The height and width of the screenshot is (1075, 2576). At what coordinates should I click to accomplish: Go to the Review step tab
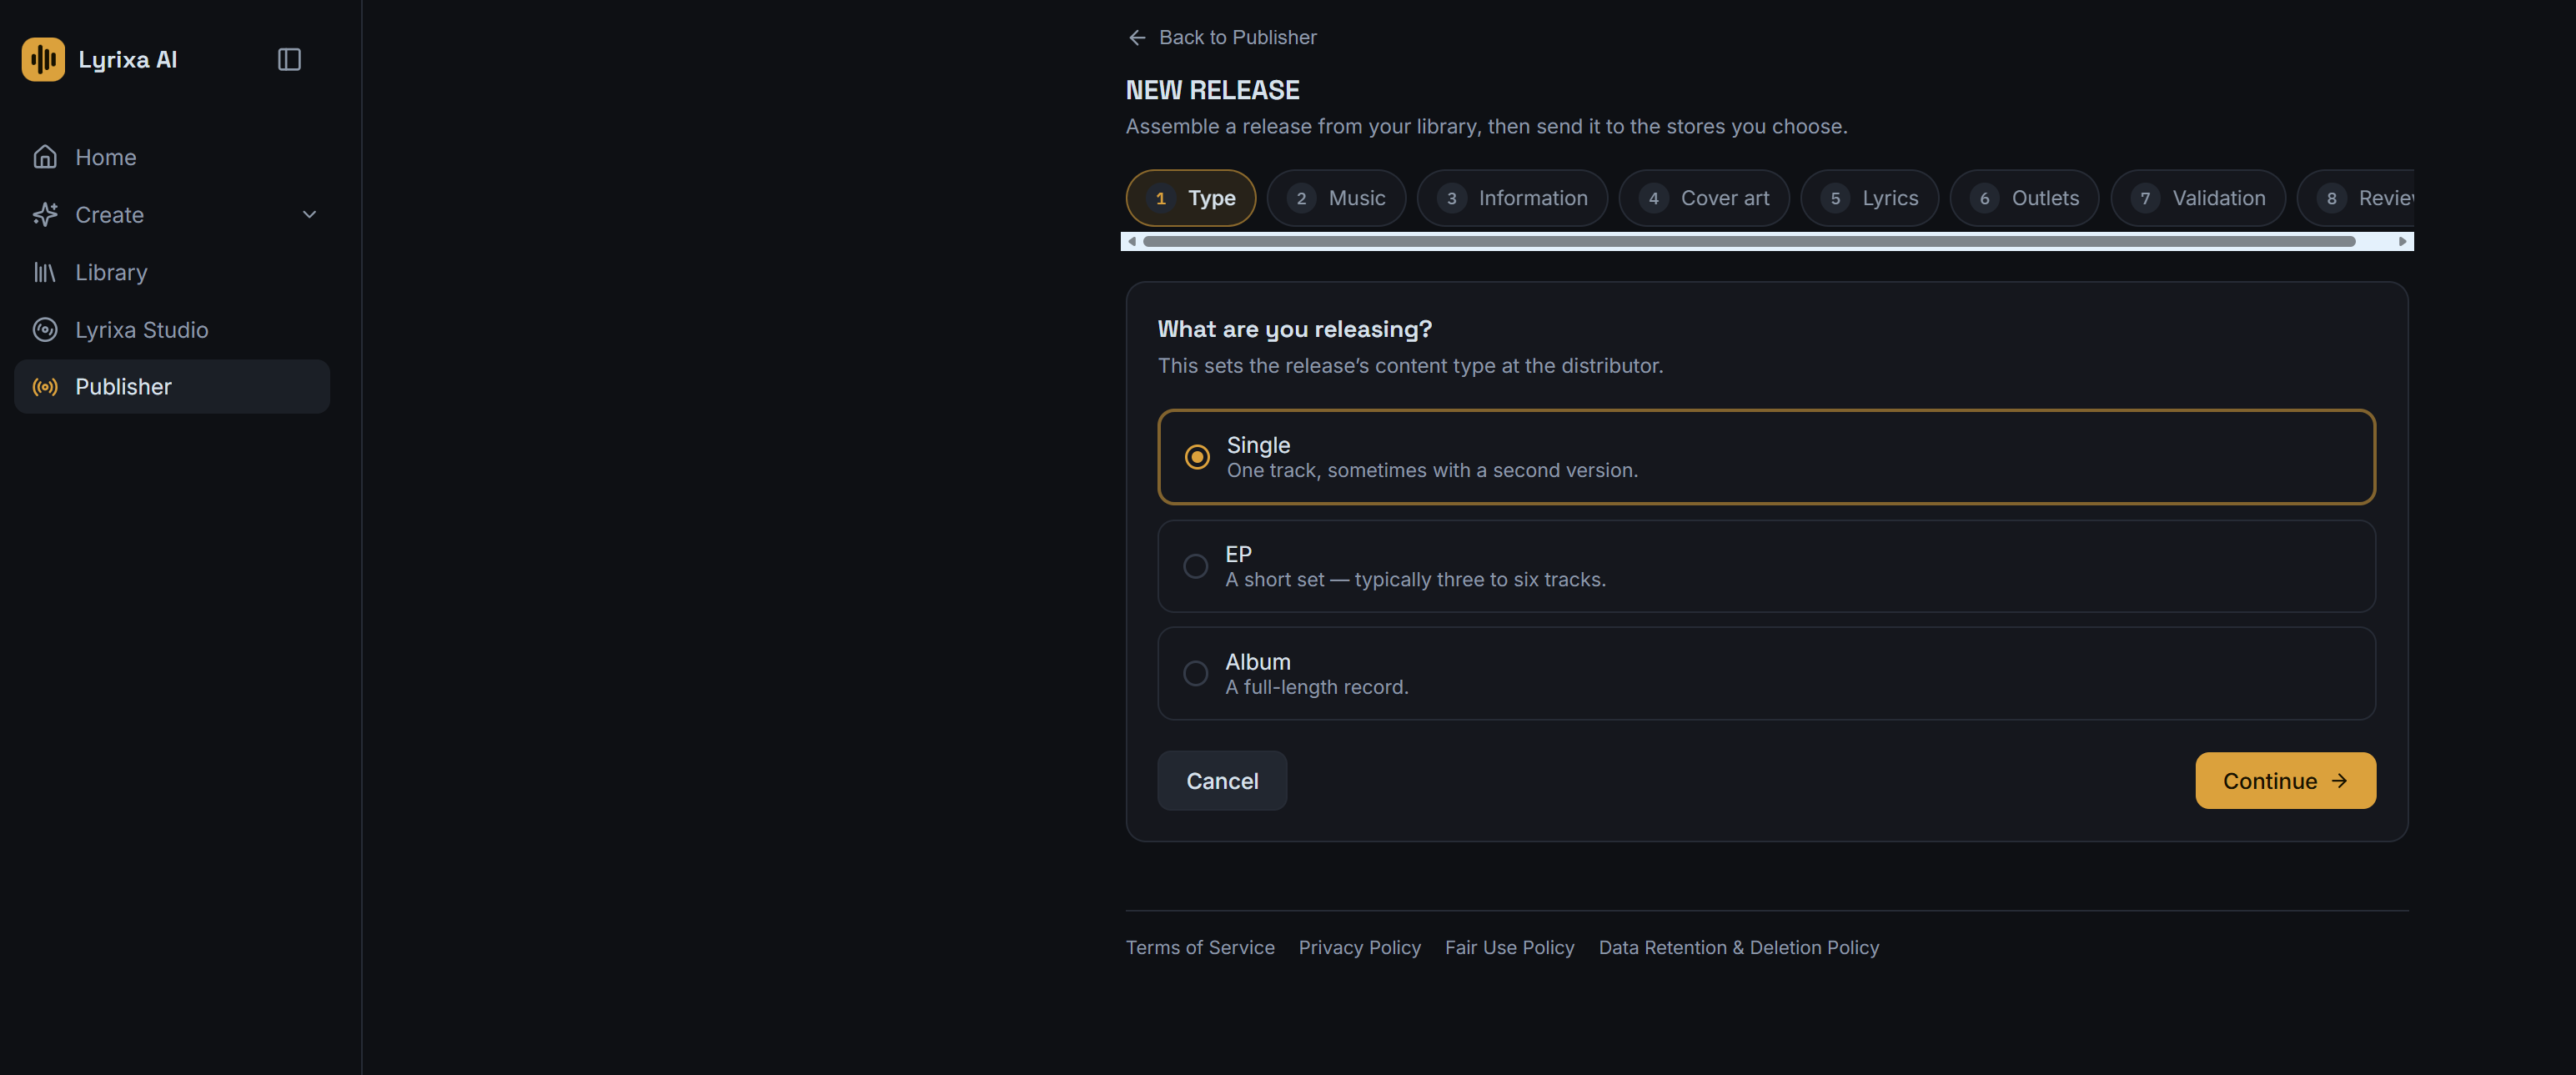tap(2357, 198)
